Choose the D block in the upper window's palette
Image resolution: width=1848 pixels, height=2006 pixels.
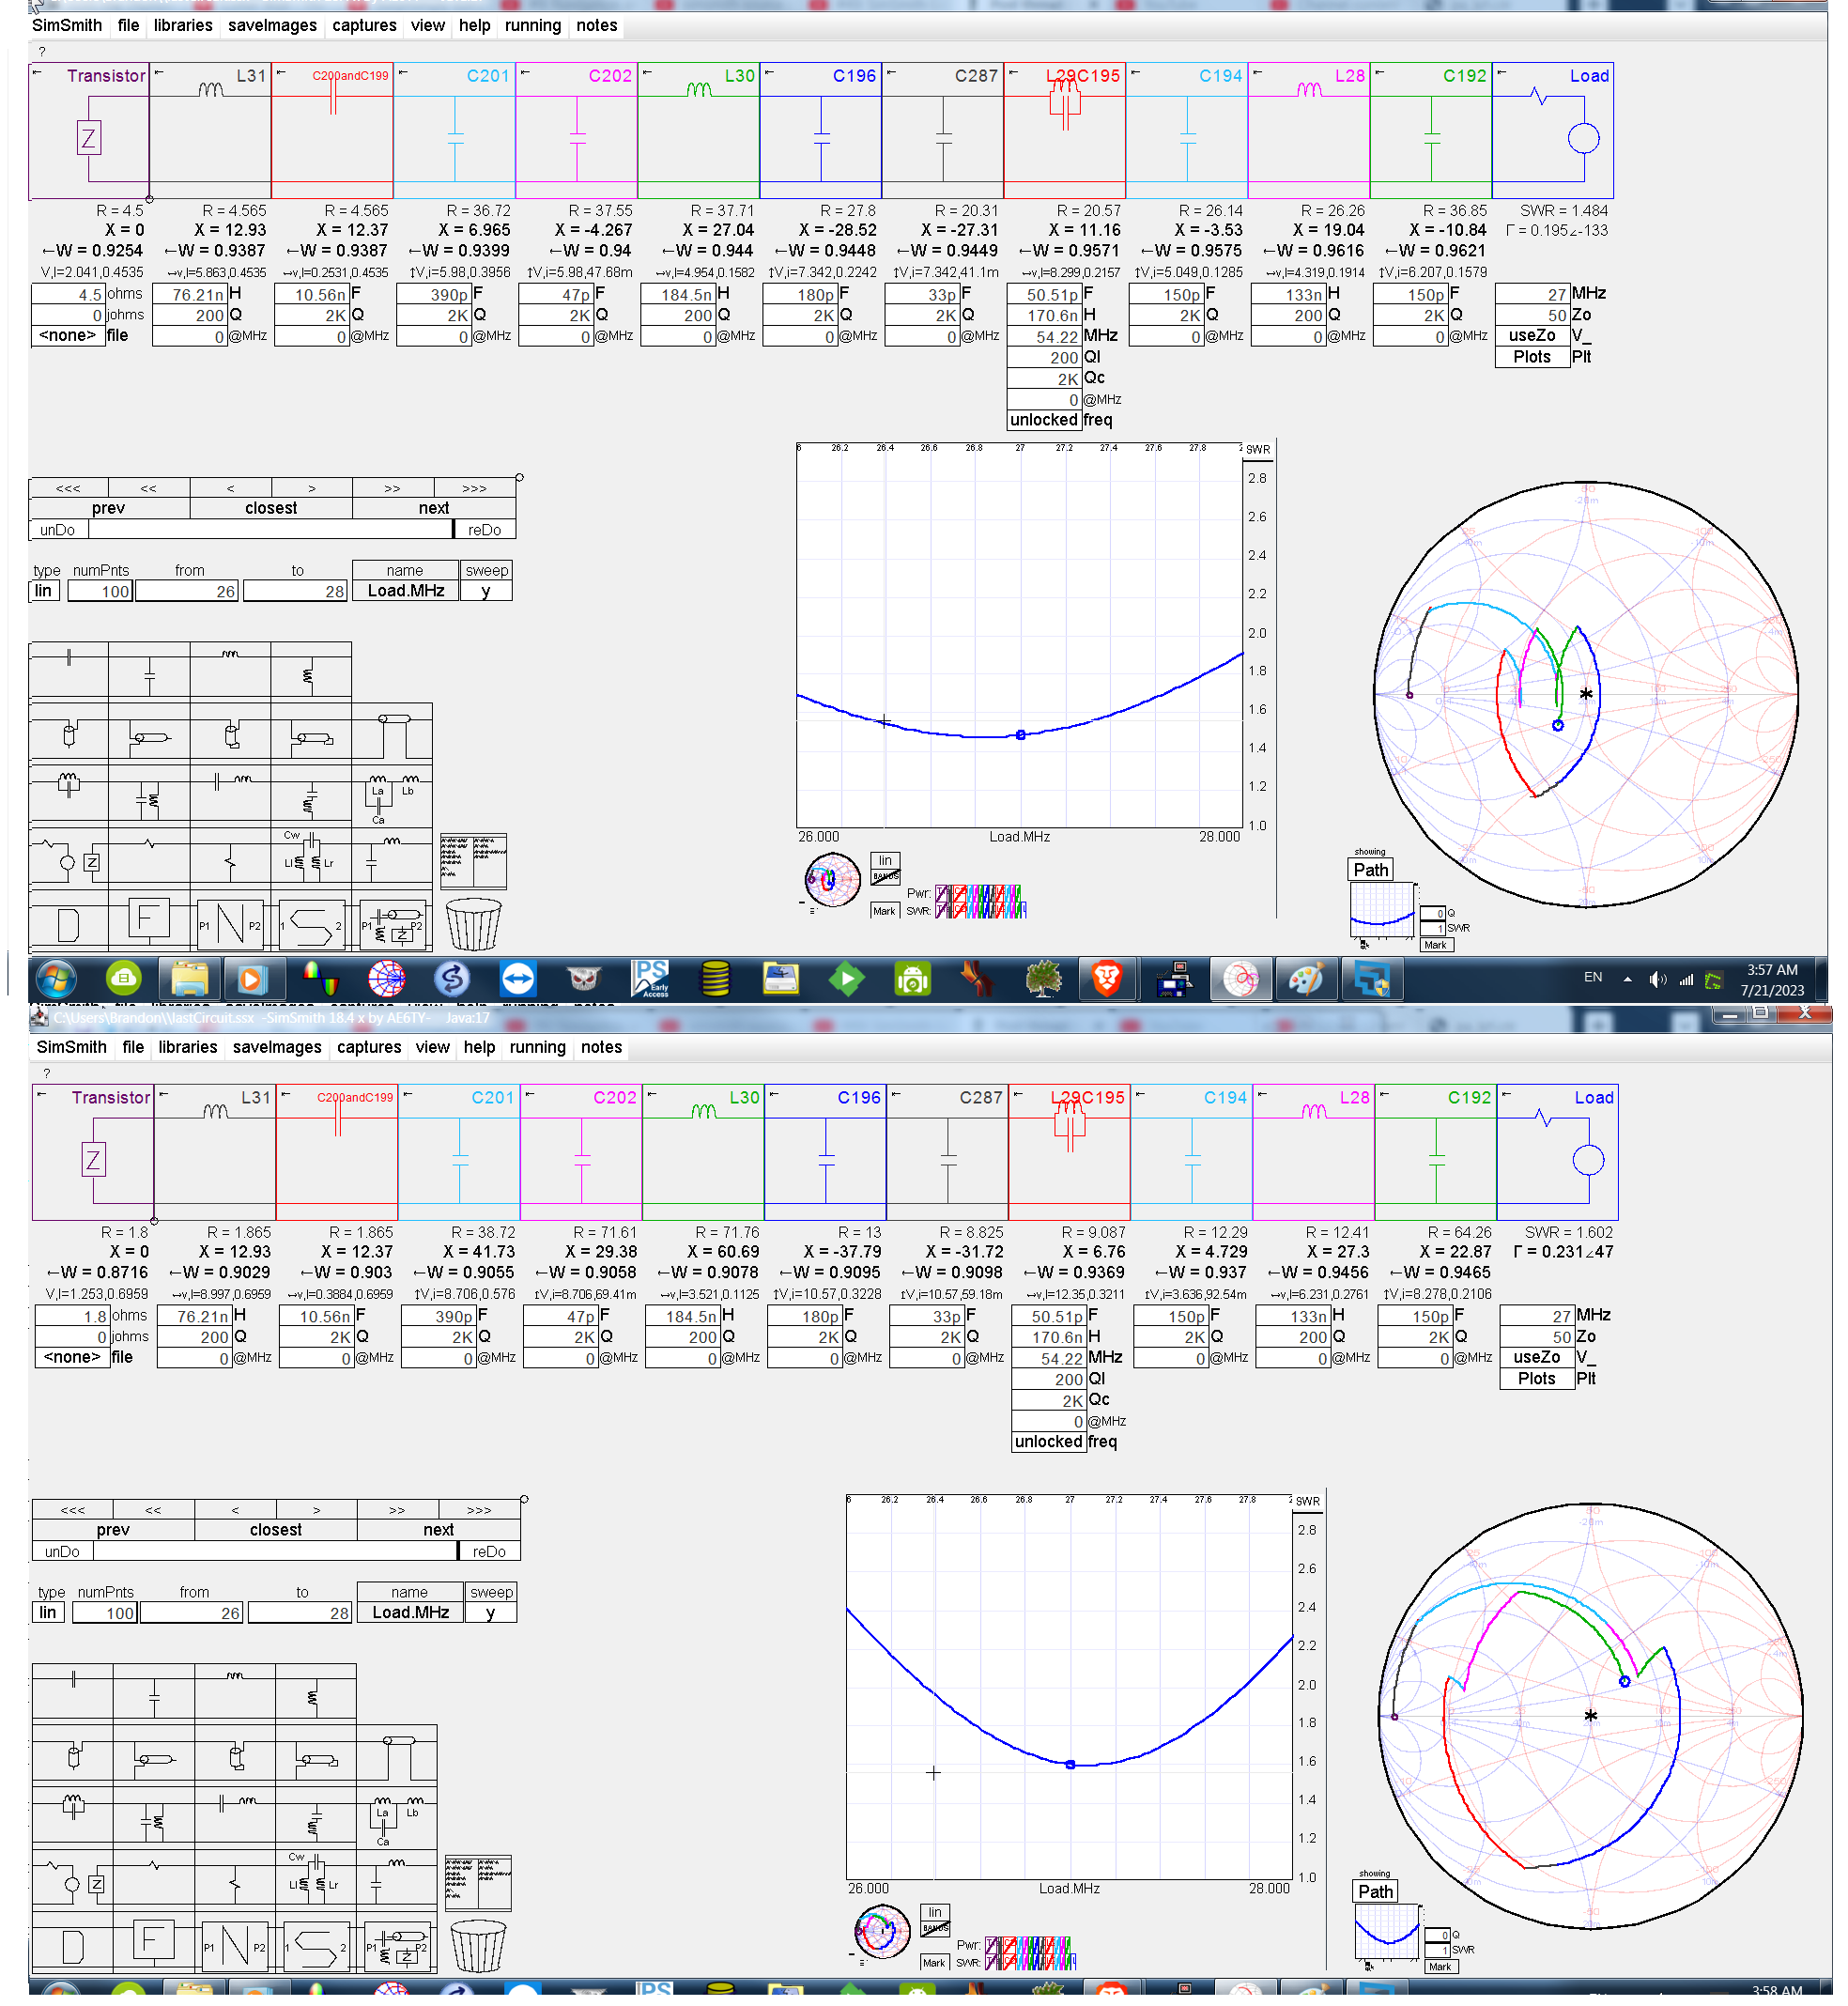pos(68,925)
